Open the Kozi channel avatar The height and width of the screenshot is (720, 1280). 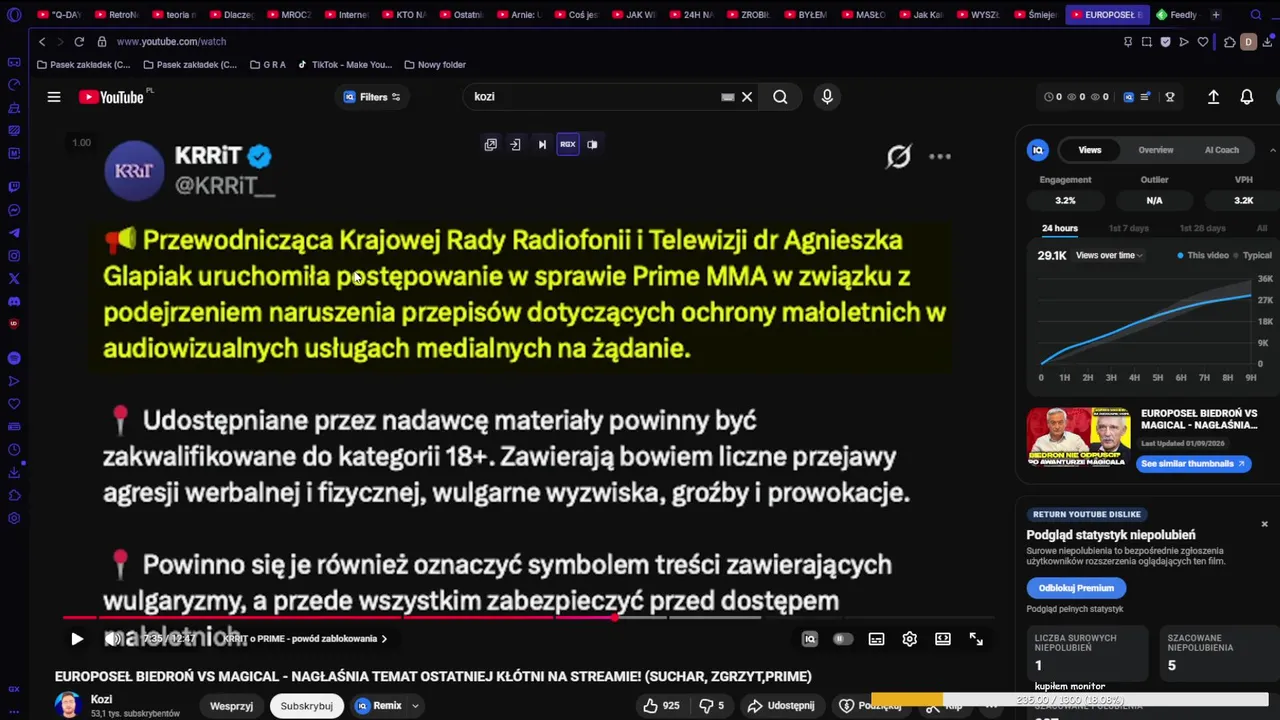tap(68, 705)
